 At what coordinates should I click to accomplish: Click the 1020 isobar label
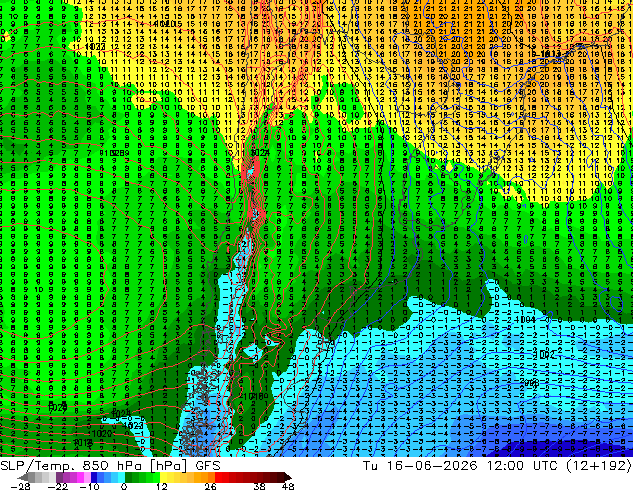click(x=102, y=434)
